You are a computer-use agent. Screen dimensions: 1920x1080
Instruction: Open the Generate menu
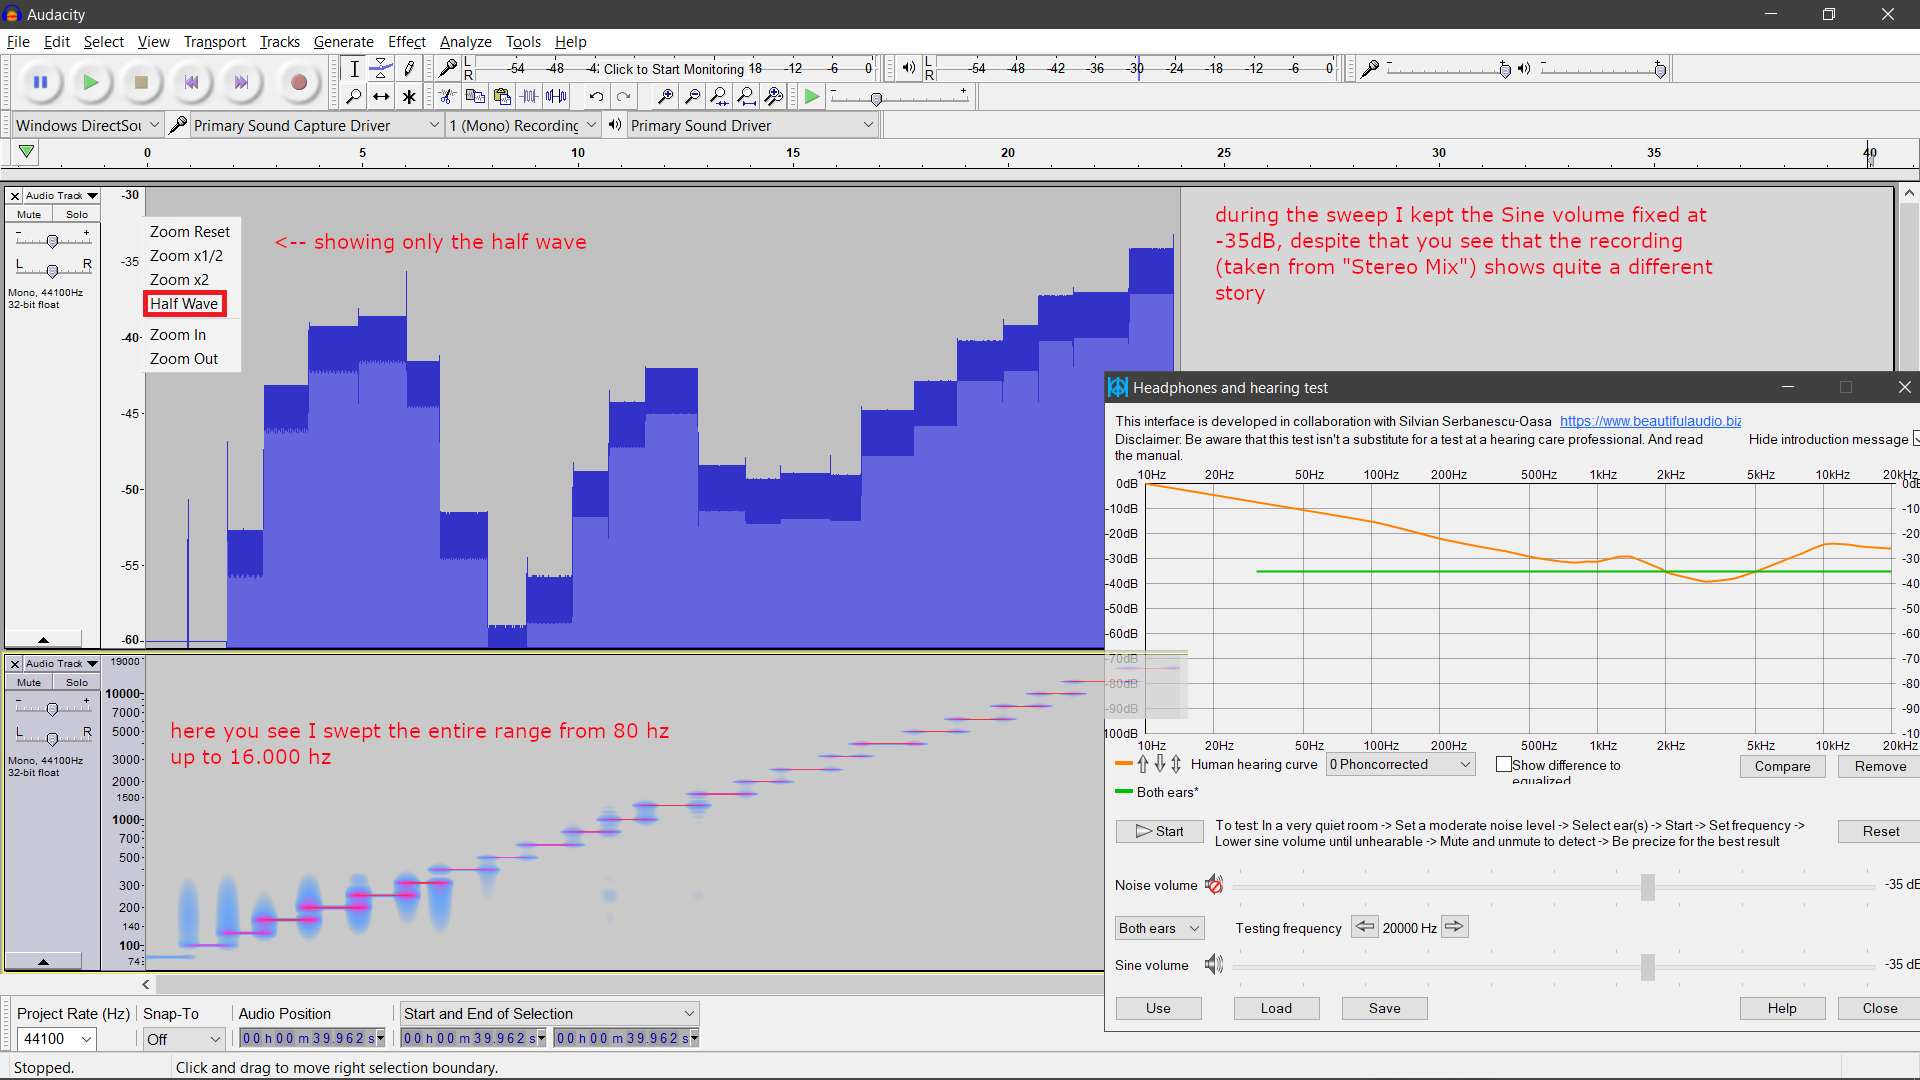[x=343, y=41]
